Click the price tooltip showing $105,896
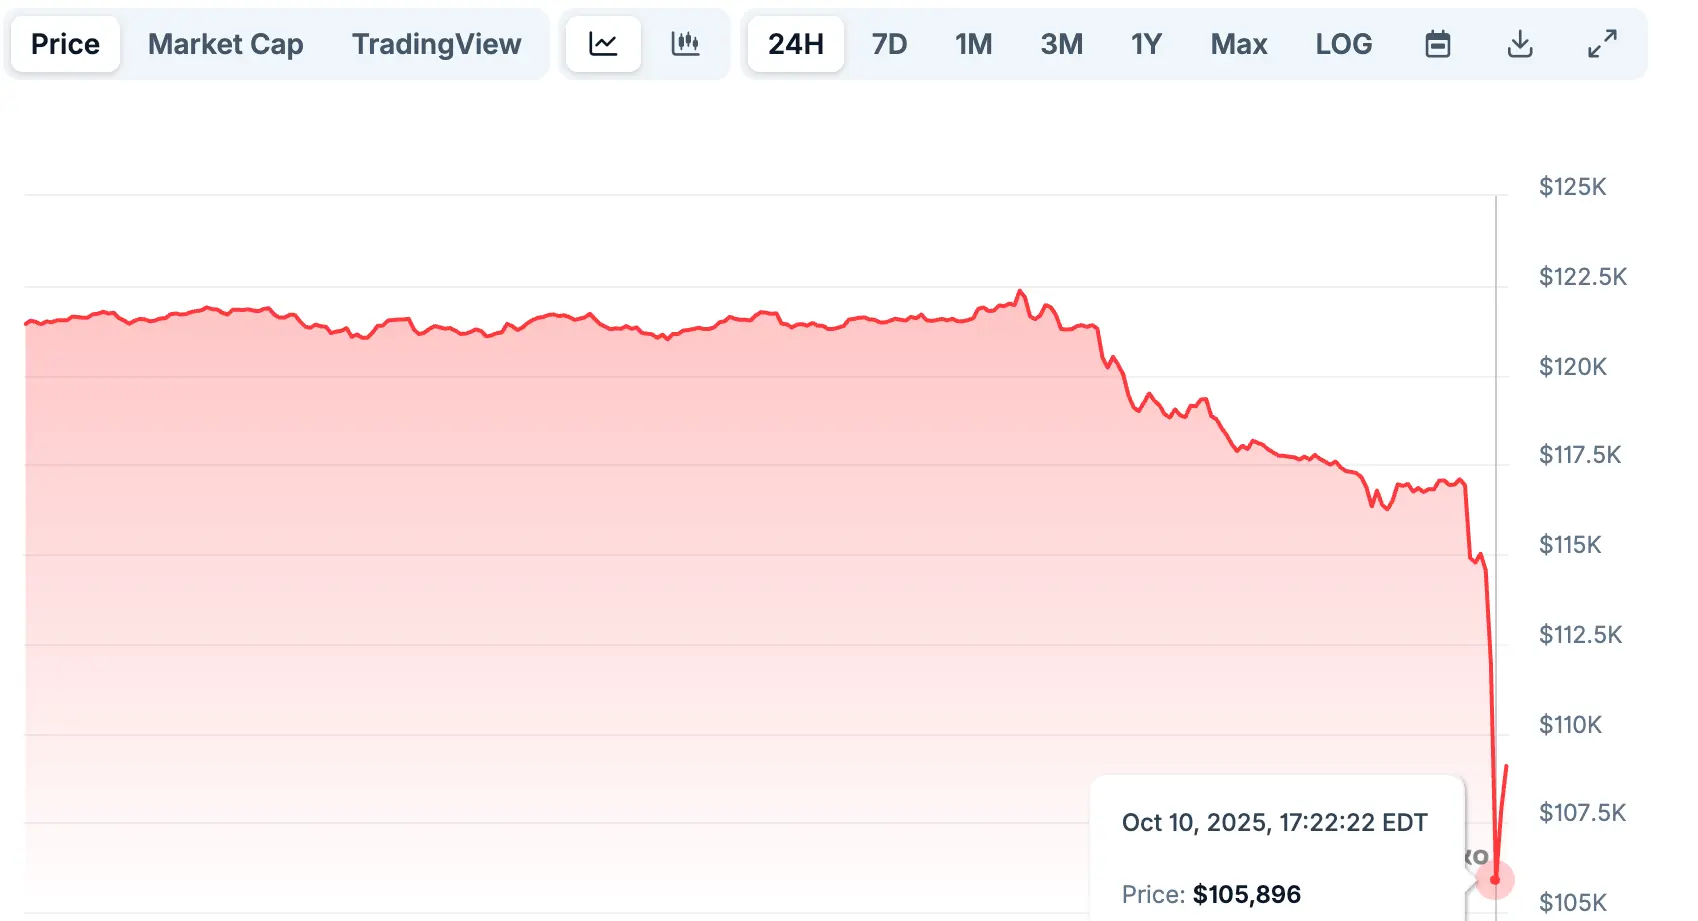This screenshot has height=921, width=1698. pos(1278,848)
